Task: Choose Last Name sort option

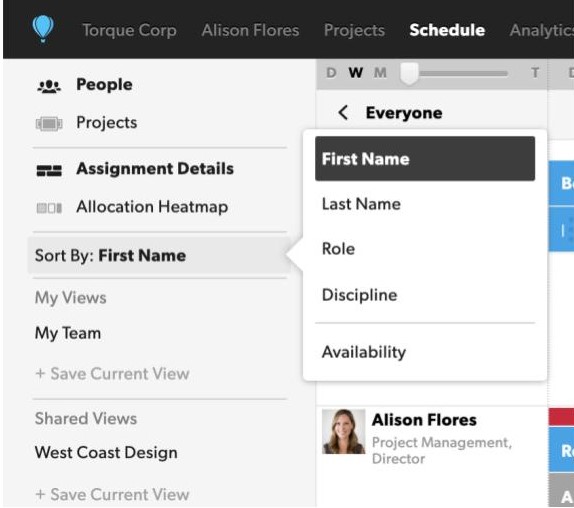Action: (425, 204)
